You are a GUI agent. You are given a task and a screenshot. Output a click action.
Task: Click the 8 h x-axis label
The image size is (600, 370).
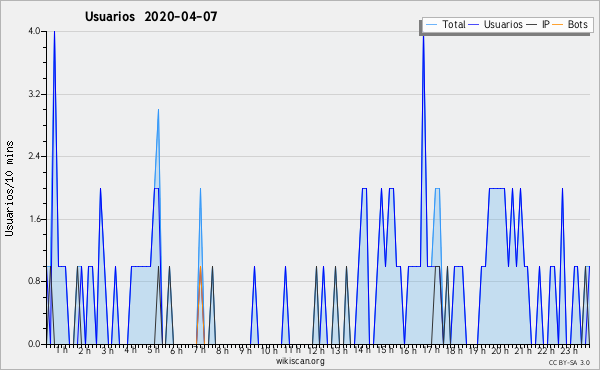(x=222, y=350)
